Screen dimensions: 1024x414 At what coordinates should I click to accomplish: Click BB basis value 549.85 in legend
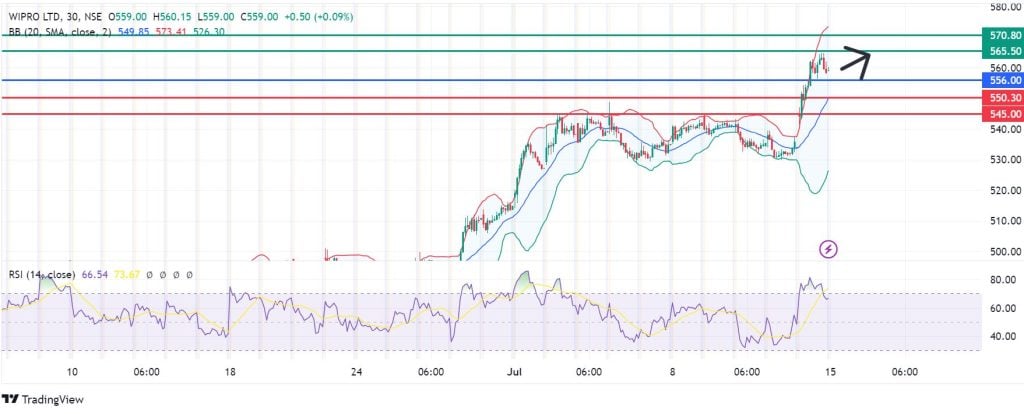point(134,31)
